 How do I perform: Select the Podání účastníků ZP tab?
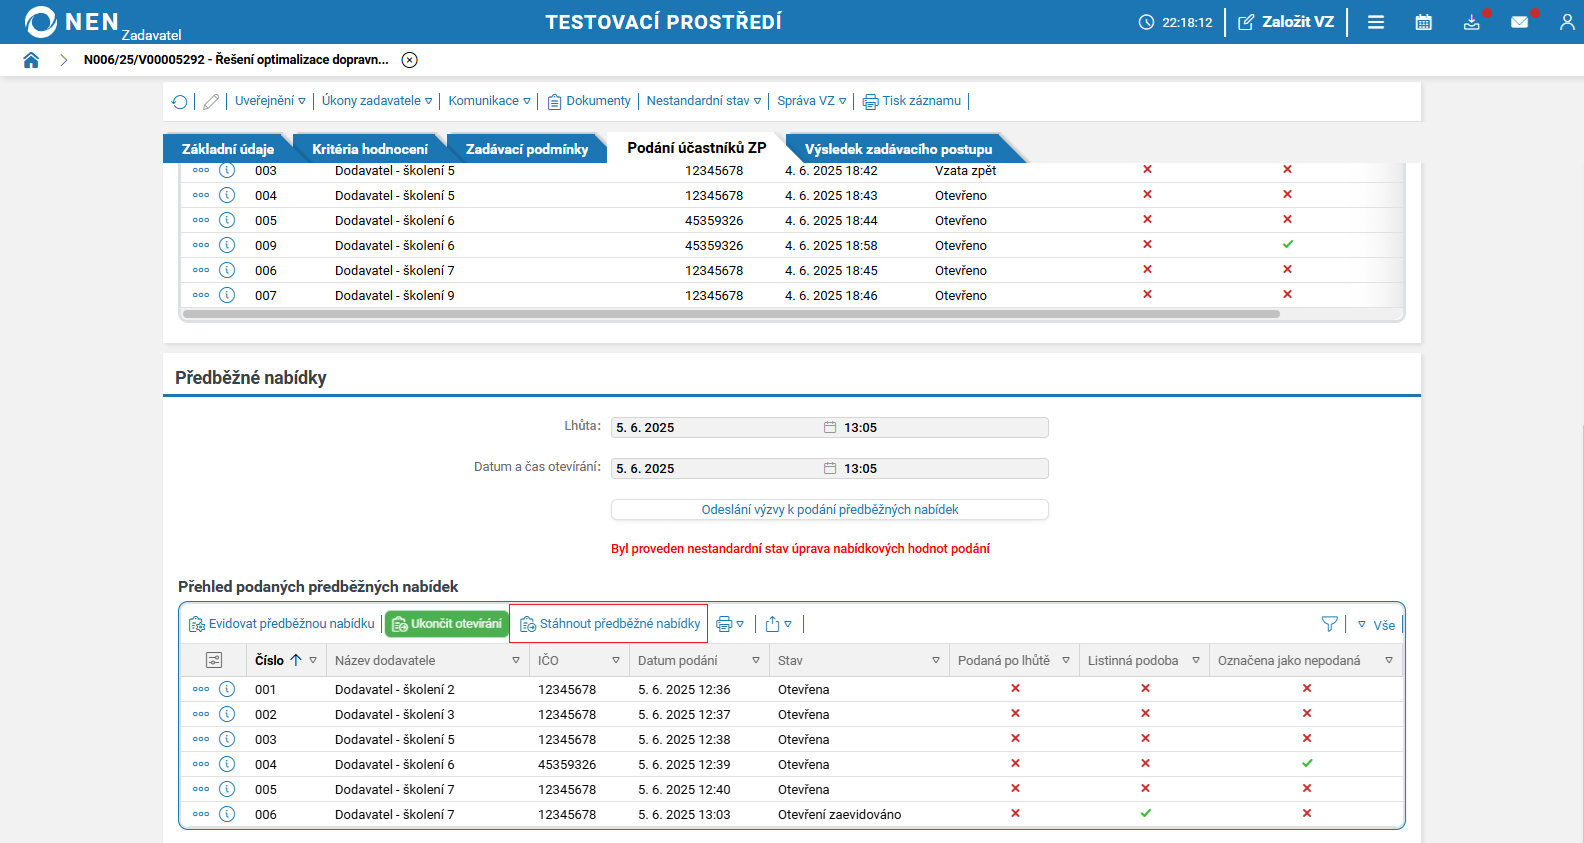coord(697,148)
